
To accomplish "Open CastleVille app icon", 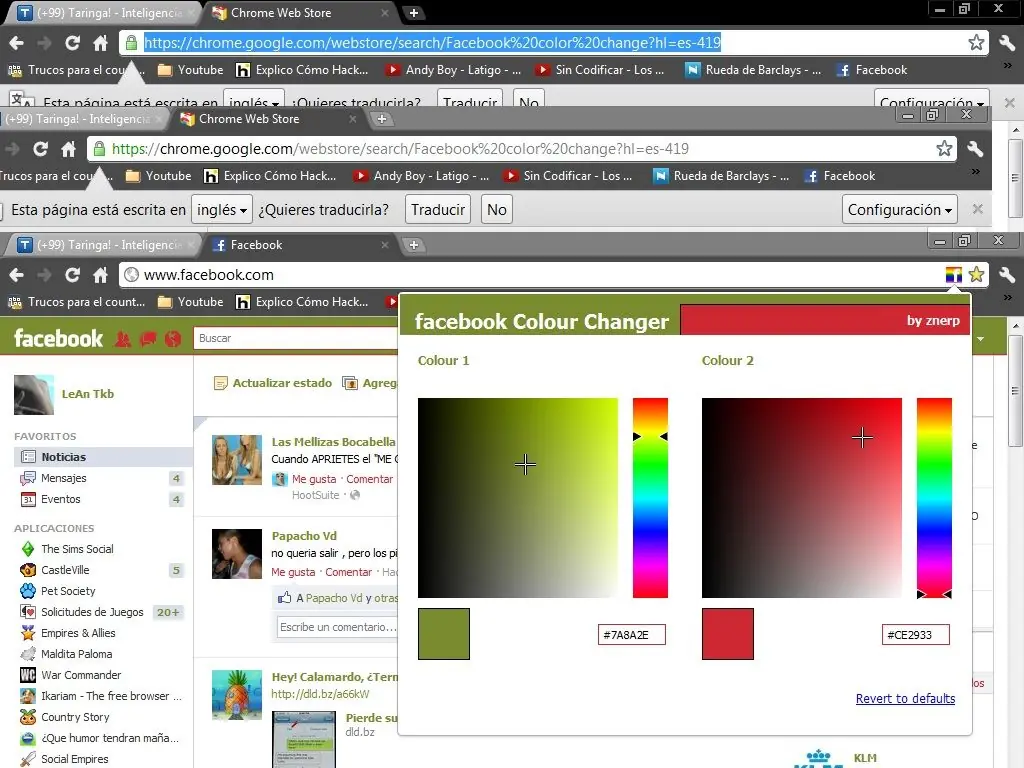I will pos(27,570).
